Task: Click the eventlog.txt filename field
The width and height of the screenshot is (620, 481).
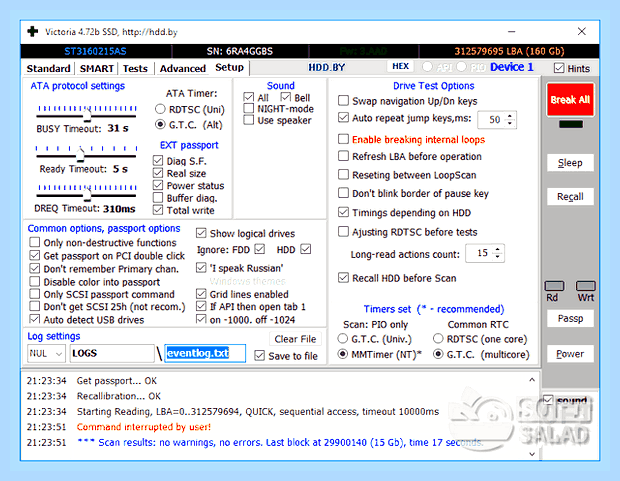Action: coord(205,353)
